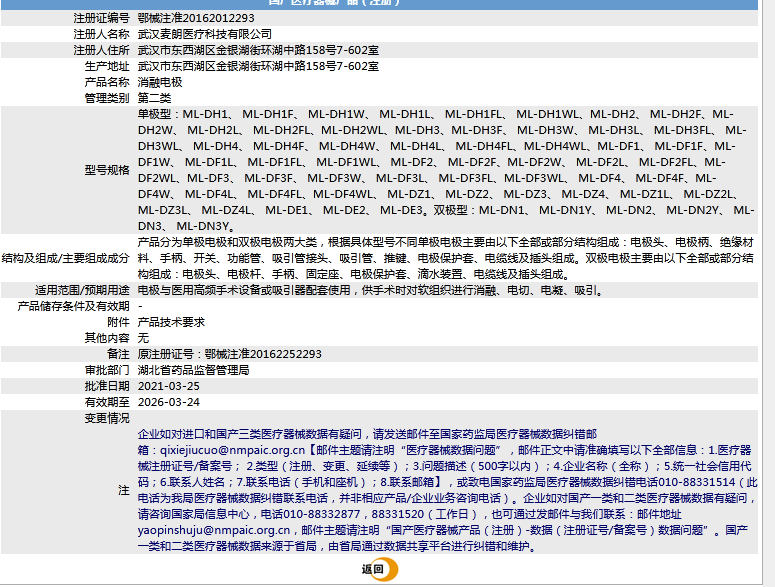775x587 pixels.
Task: Click the 附件 label
Action: [118, 322]
